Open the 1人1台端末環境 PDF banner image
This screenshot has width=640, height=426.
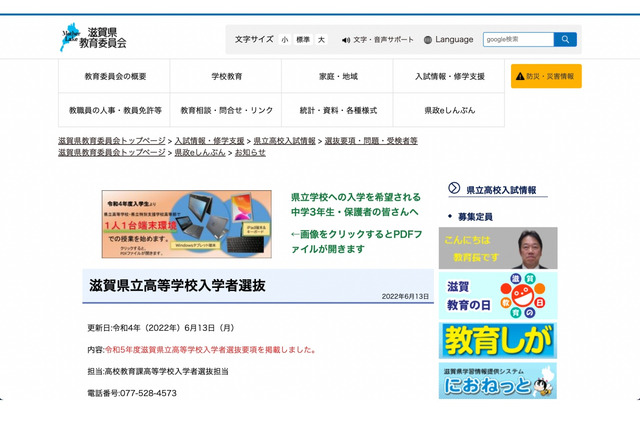[187, 224]
